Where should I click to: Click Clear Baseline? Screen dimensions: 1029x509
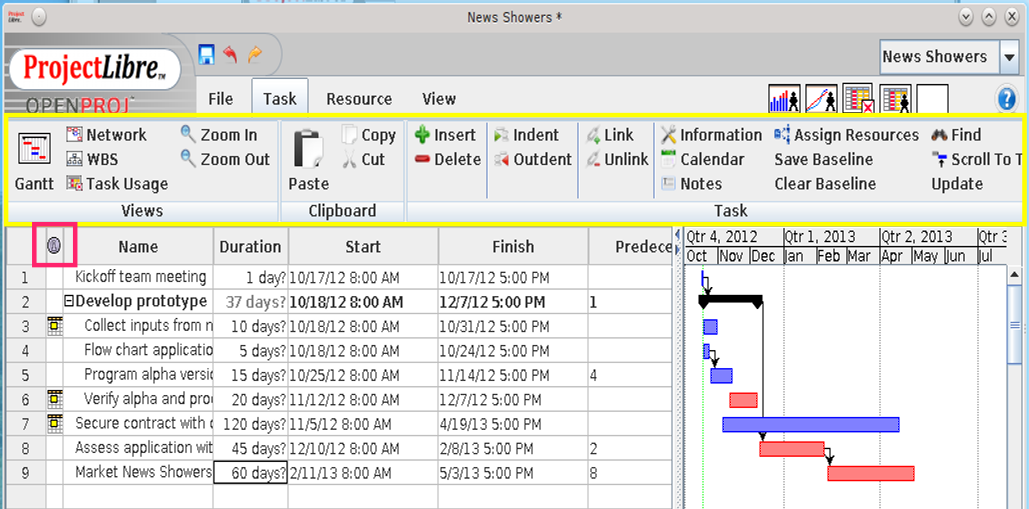[x=825, y=184]
